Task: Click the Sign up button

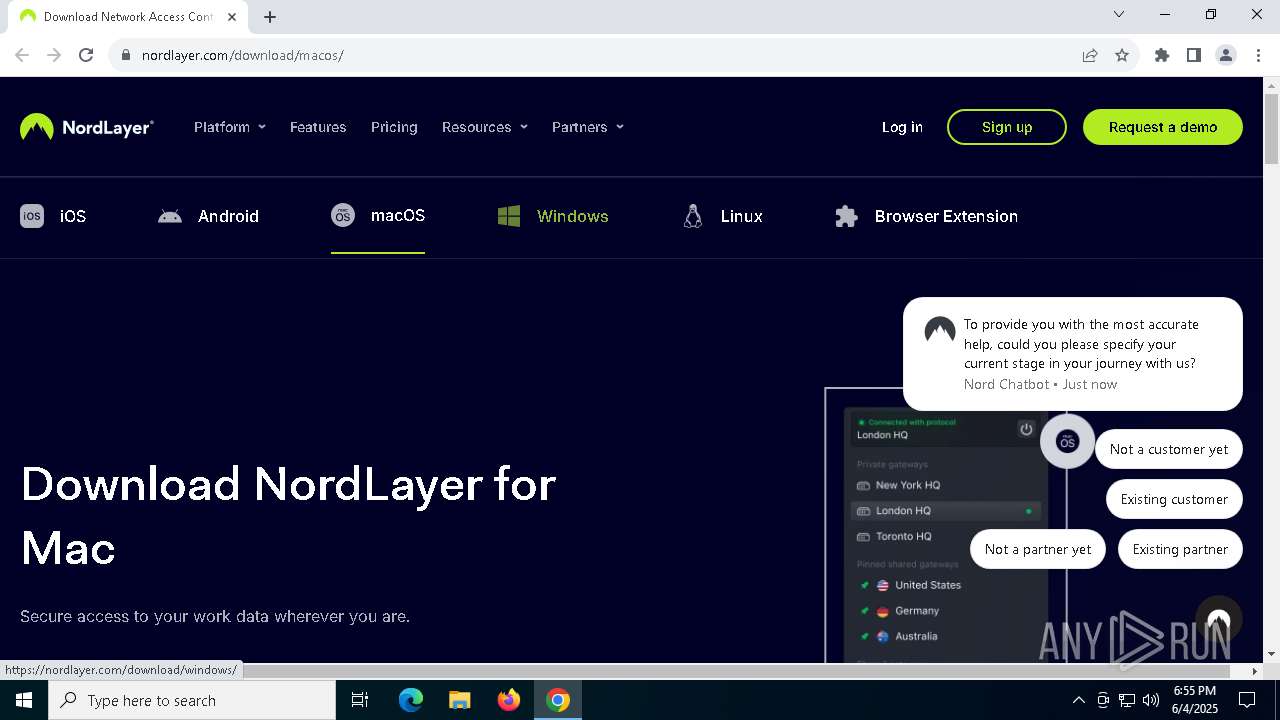Action: point(1007,127)
